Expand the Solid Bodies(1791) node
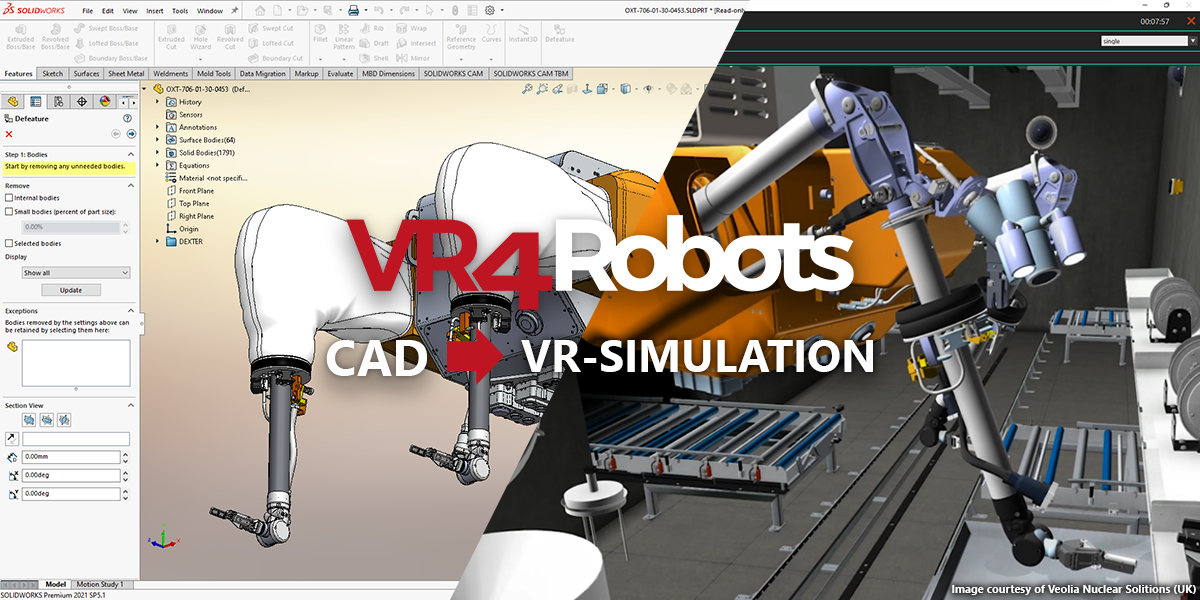1200x600 pixels. coord(157,153)
